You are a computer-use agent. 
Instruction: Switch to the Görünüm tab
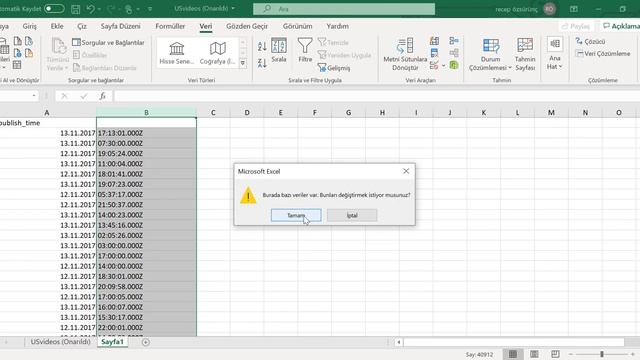pos(298,26)
